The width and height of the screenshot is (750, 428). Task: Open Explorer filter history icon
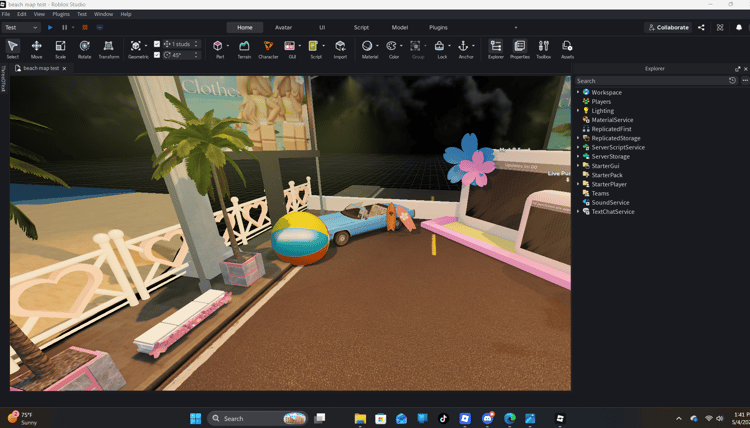click(732, 81)
